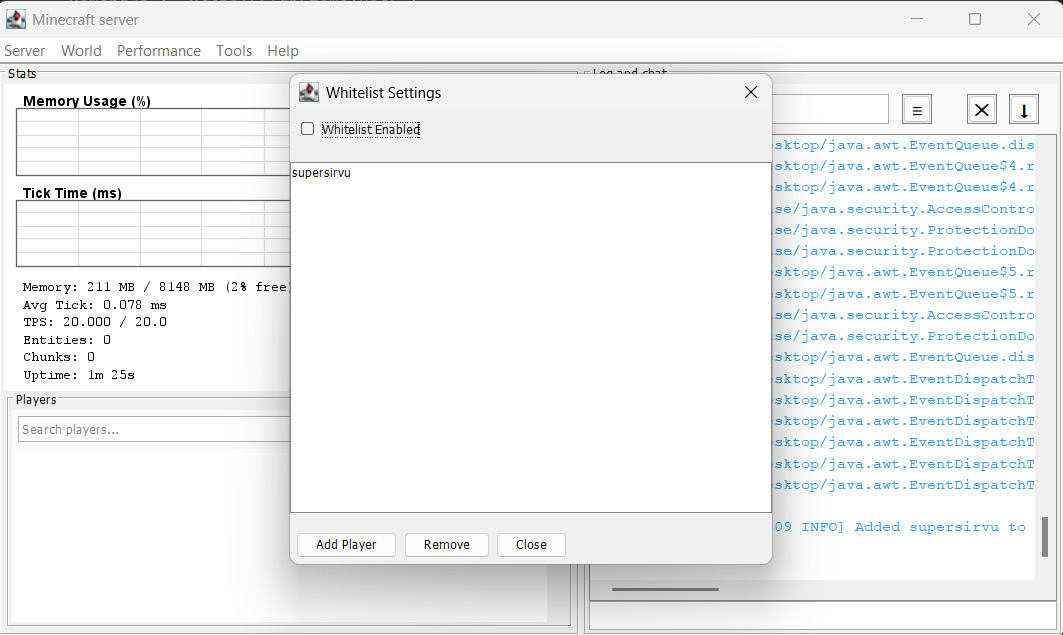Click the Add Player button
Viewport: 1063px width, 635px height.
[x=346, y=544]
